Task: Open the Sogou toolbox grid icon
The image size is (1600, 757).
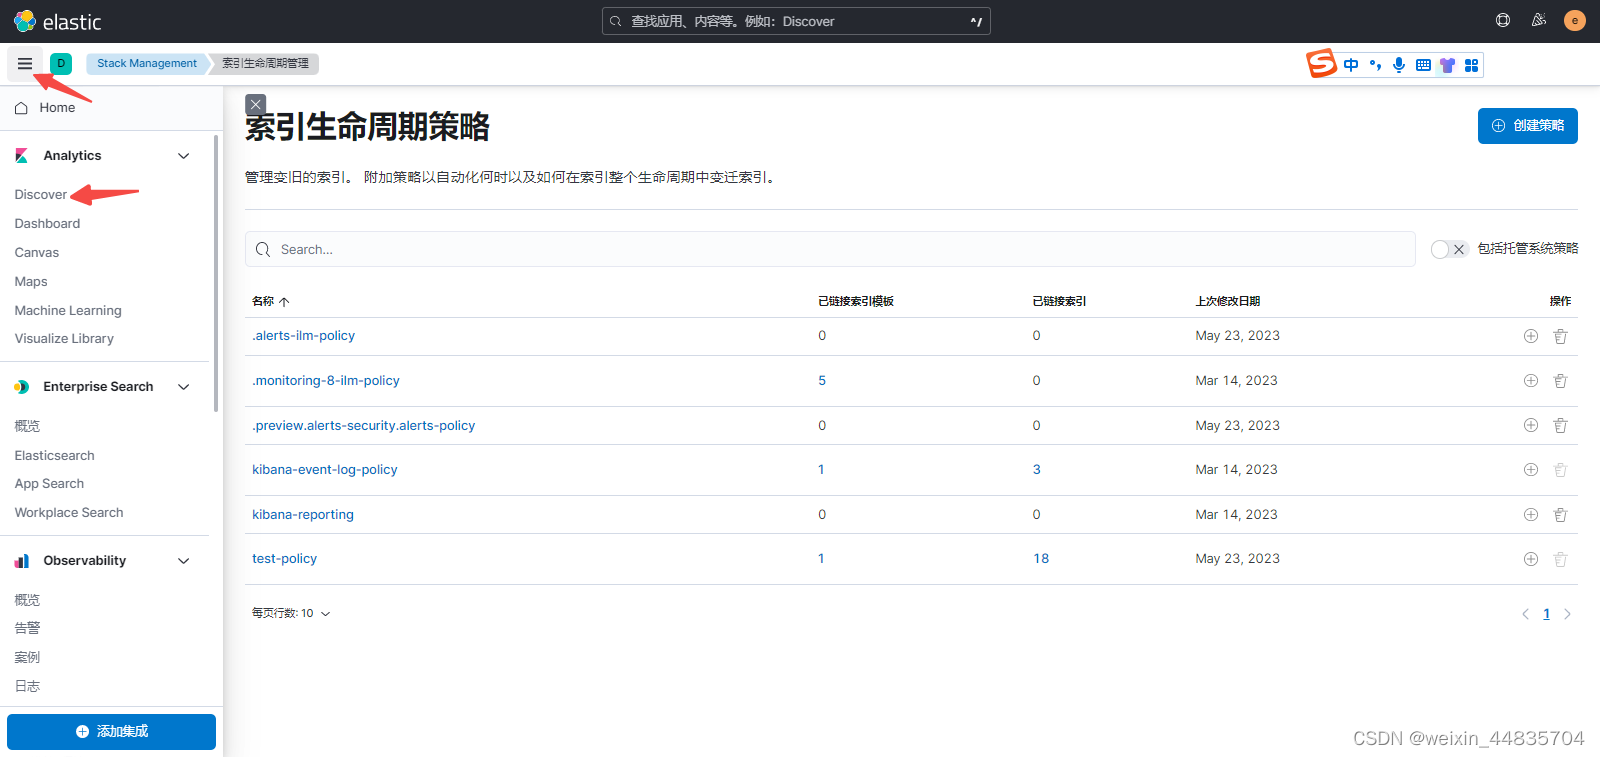Action: point(1471,65)
